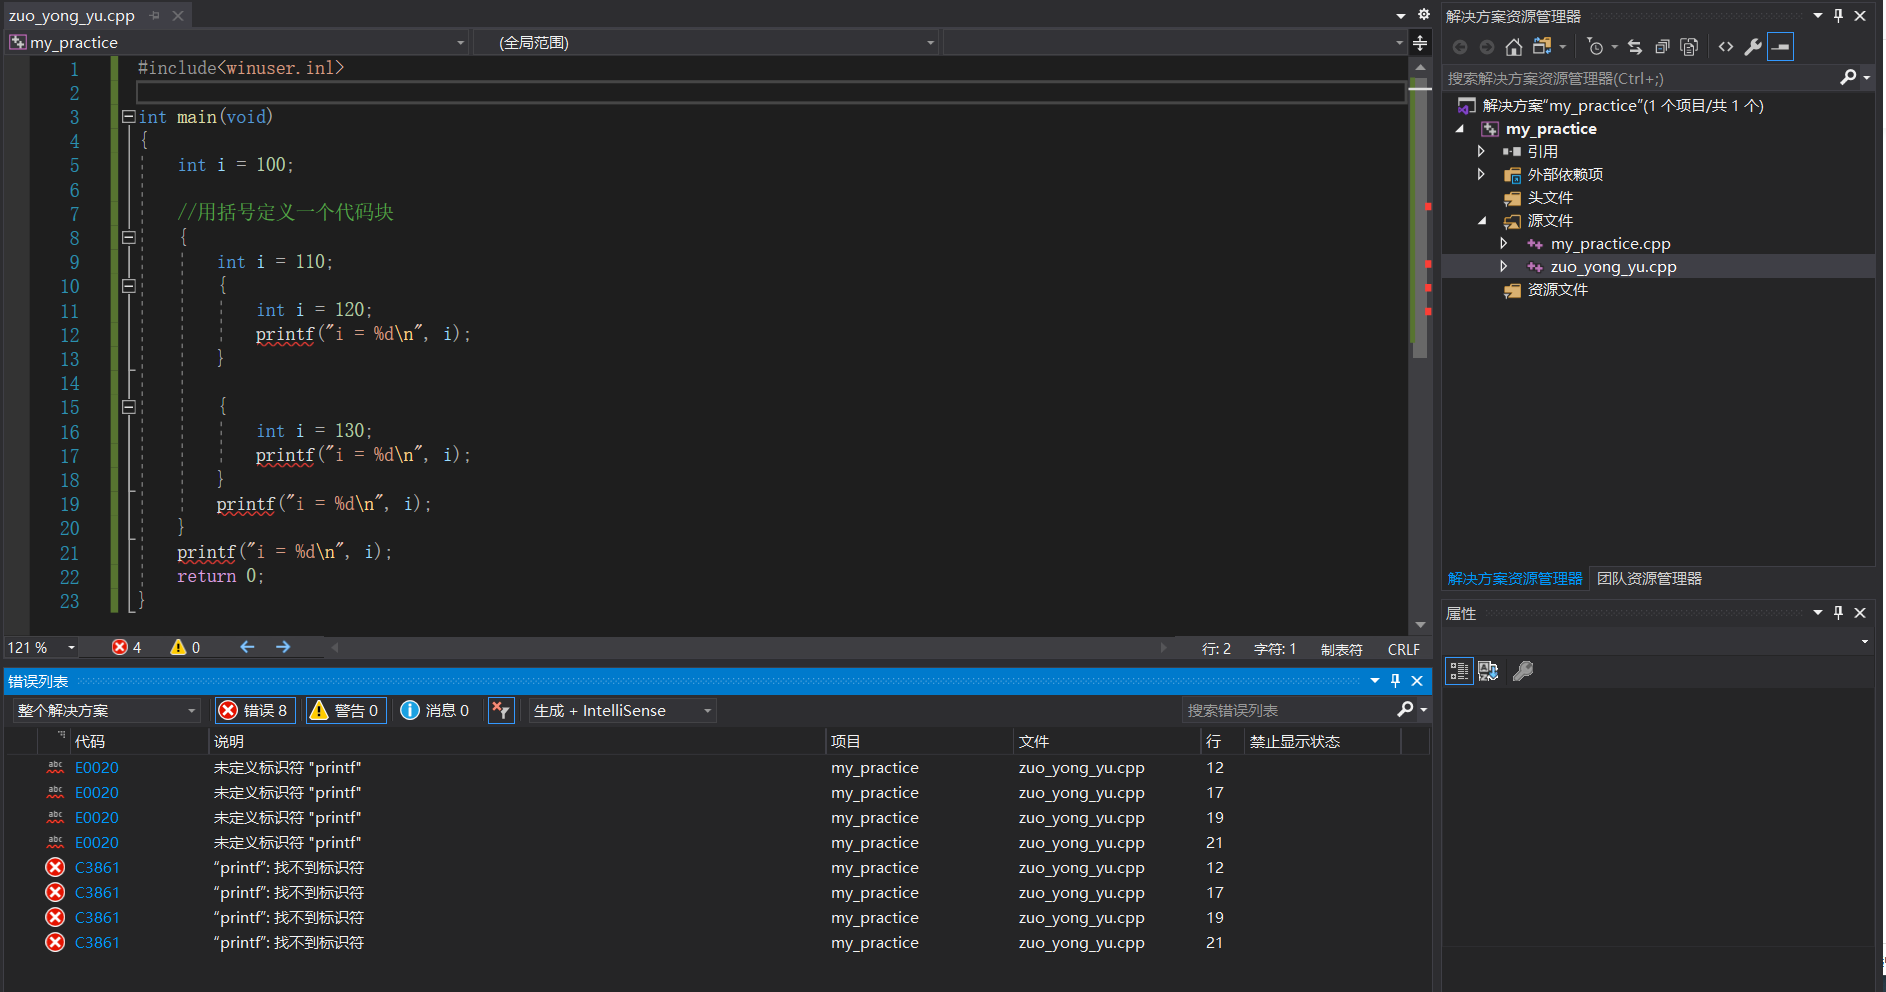Click the Home icon in Solution Explorer toolbar
The image size is (1886, 992).
1514,47
